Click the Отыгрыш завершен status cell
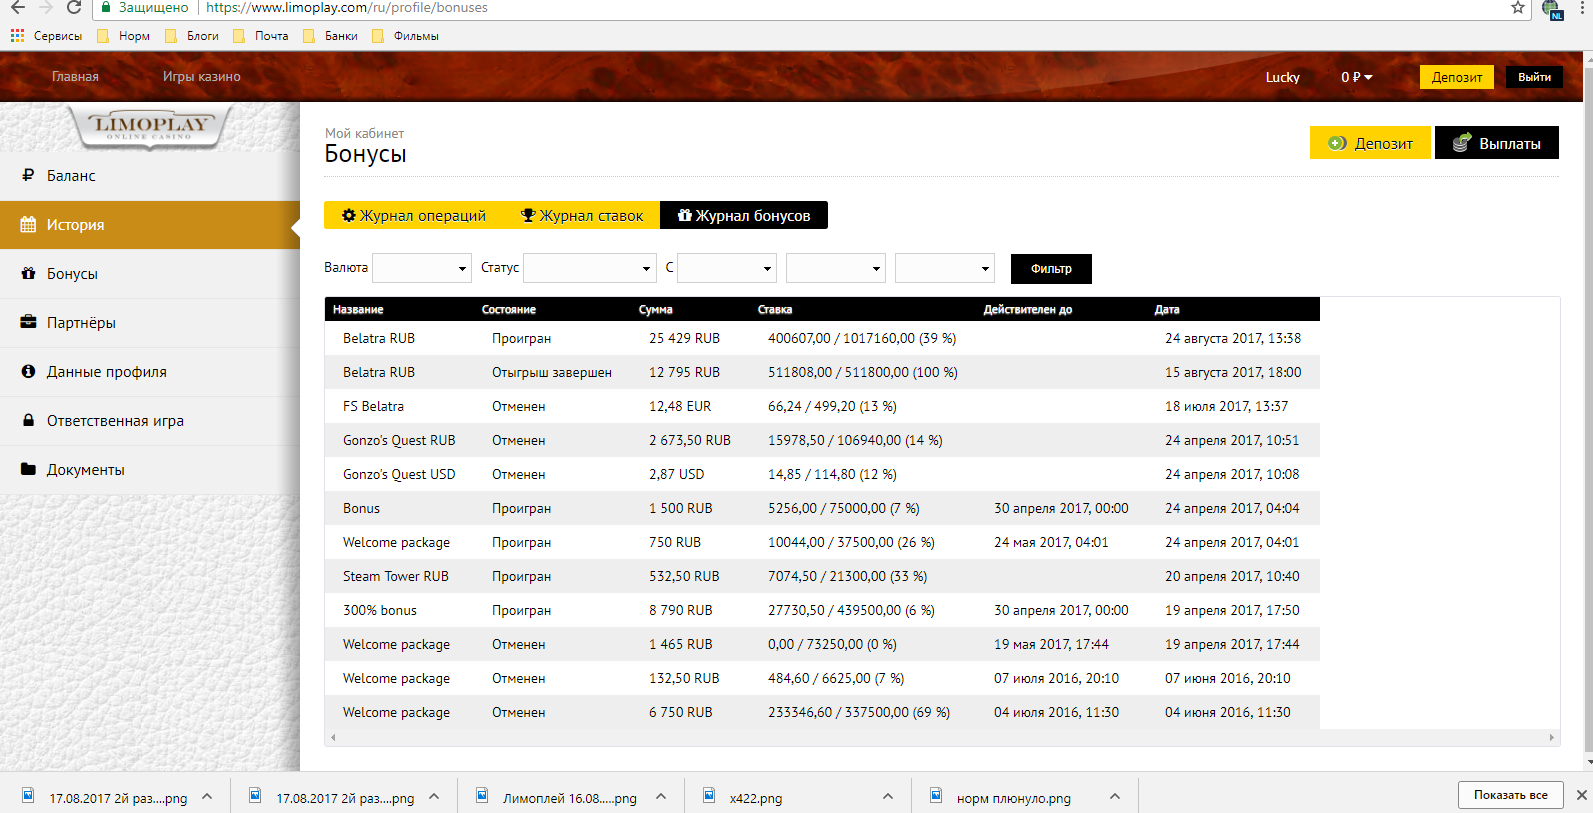 (552, 372)
